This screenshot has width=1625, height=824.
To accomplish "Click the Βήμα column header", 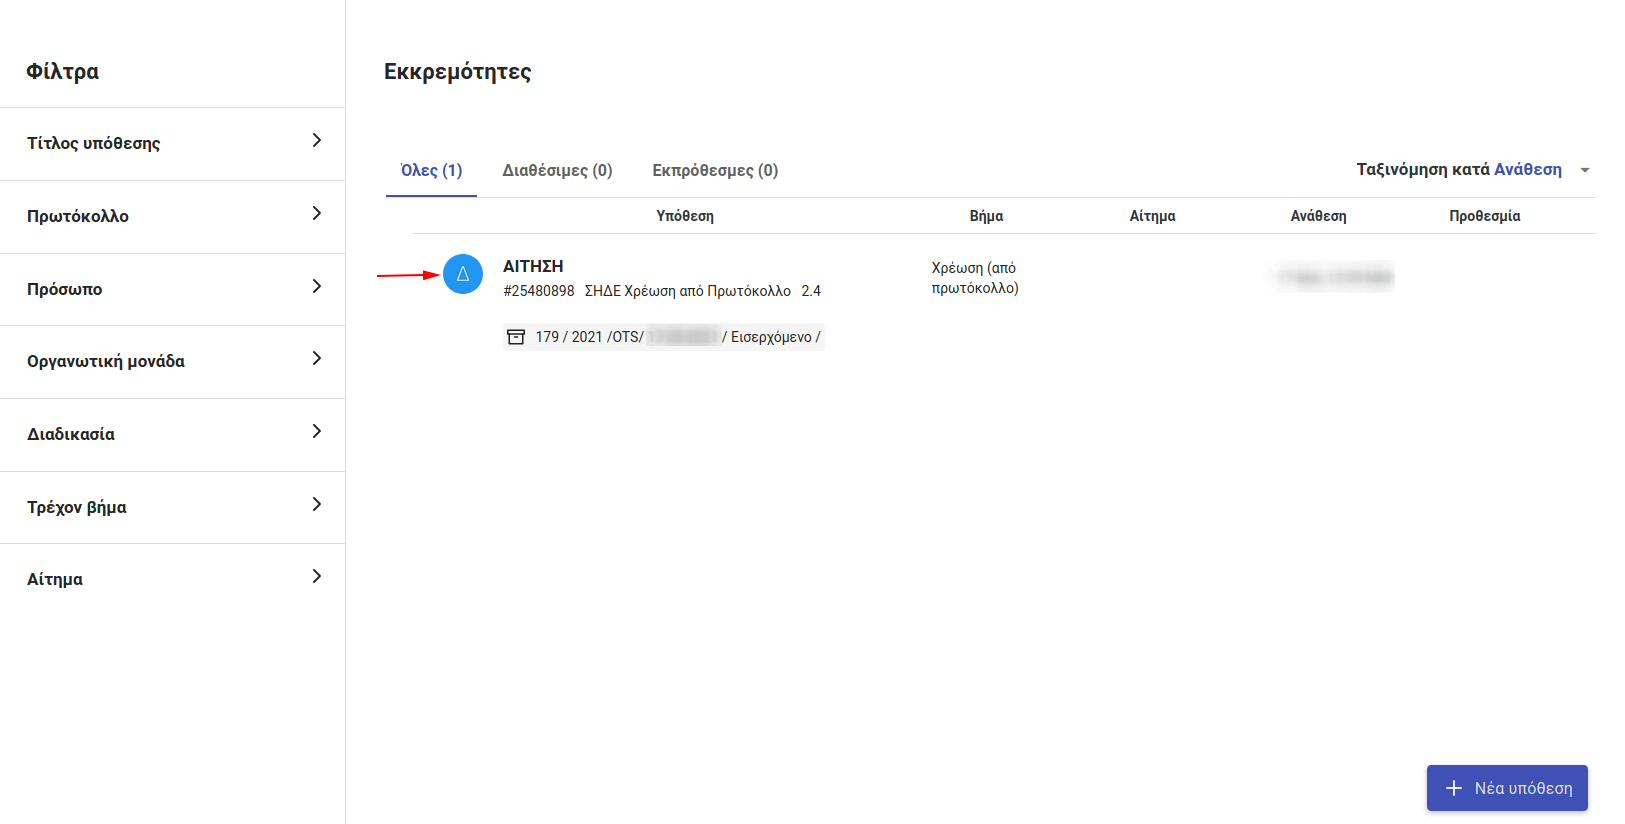I will [x=986, y=216].
